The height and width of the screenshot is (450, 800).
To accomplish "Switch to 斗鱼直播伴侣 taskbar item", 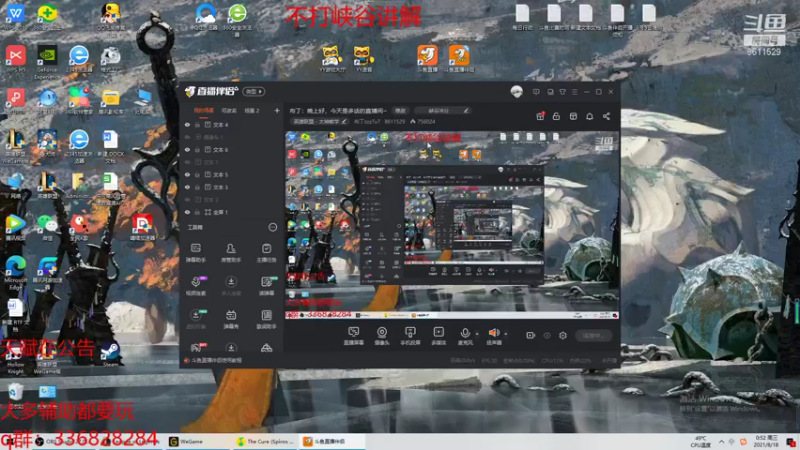I will 332,442.
